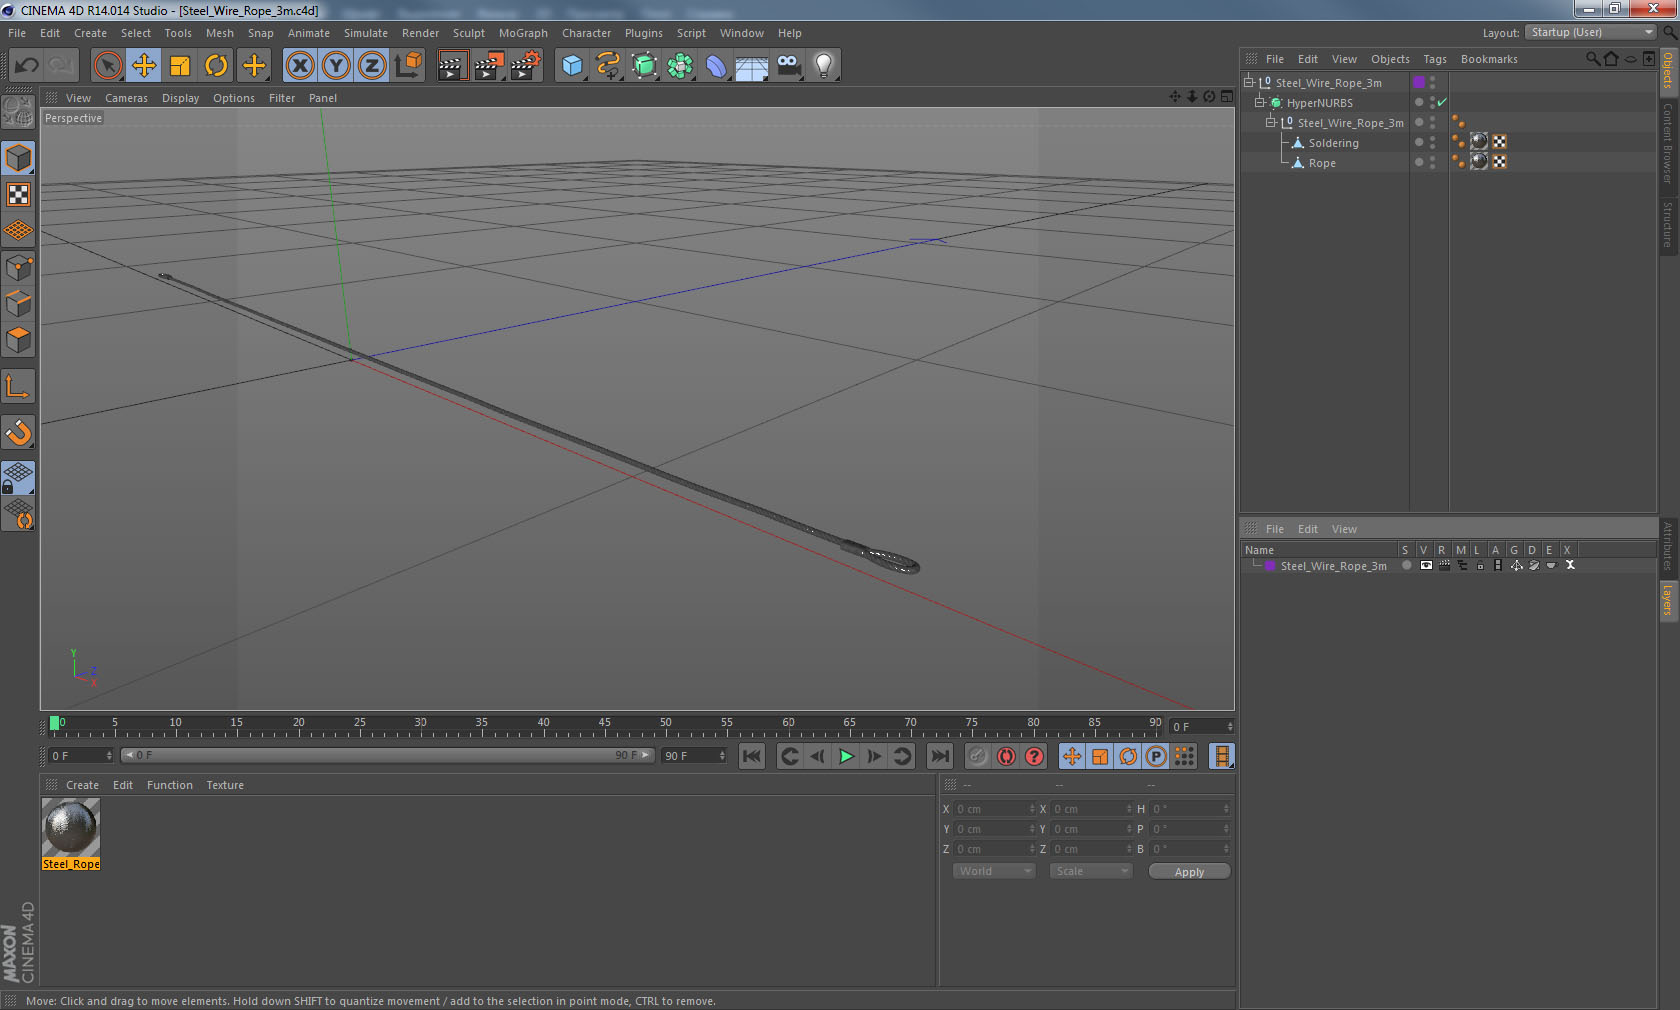The width and height of the screenshot is (1680, 1010).
Task: Toggle coordinate system icon
Action: click(x=408, y=66)
